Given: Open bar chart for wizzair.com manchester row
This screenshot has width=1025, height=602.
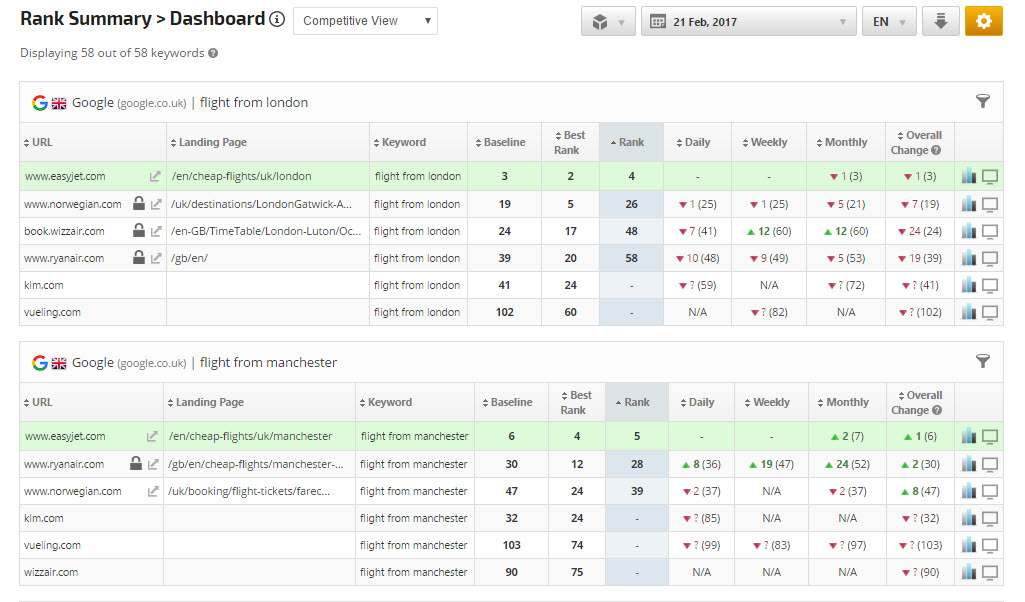Looking at the screenshot, I should click(969, 572).
